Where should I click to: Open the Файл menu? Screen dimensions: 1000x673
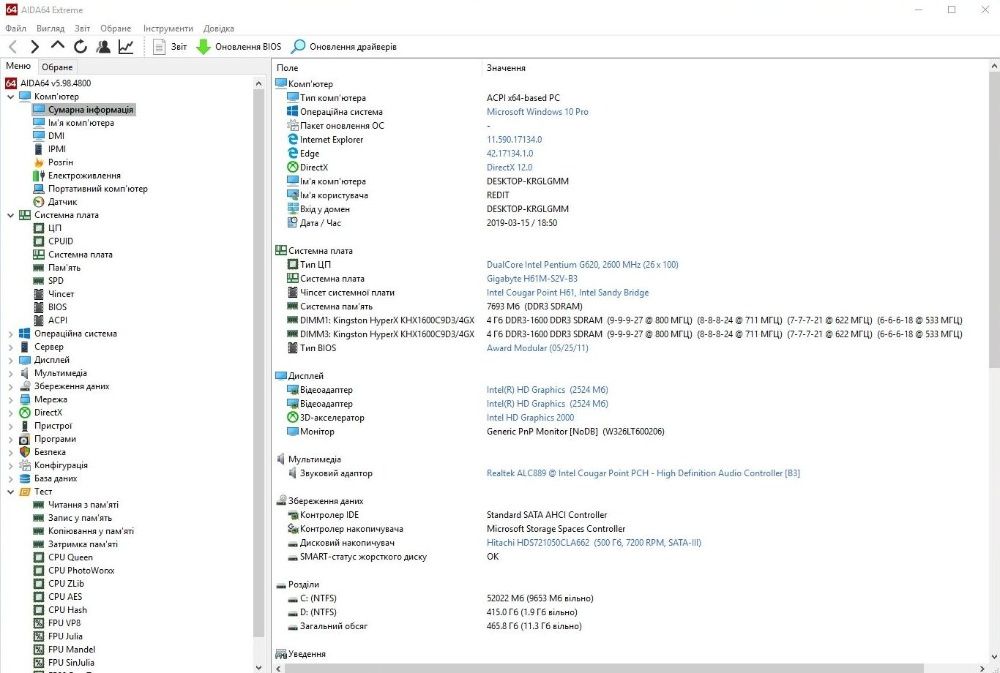tap(16, 28)
